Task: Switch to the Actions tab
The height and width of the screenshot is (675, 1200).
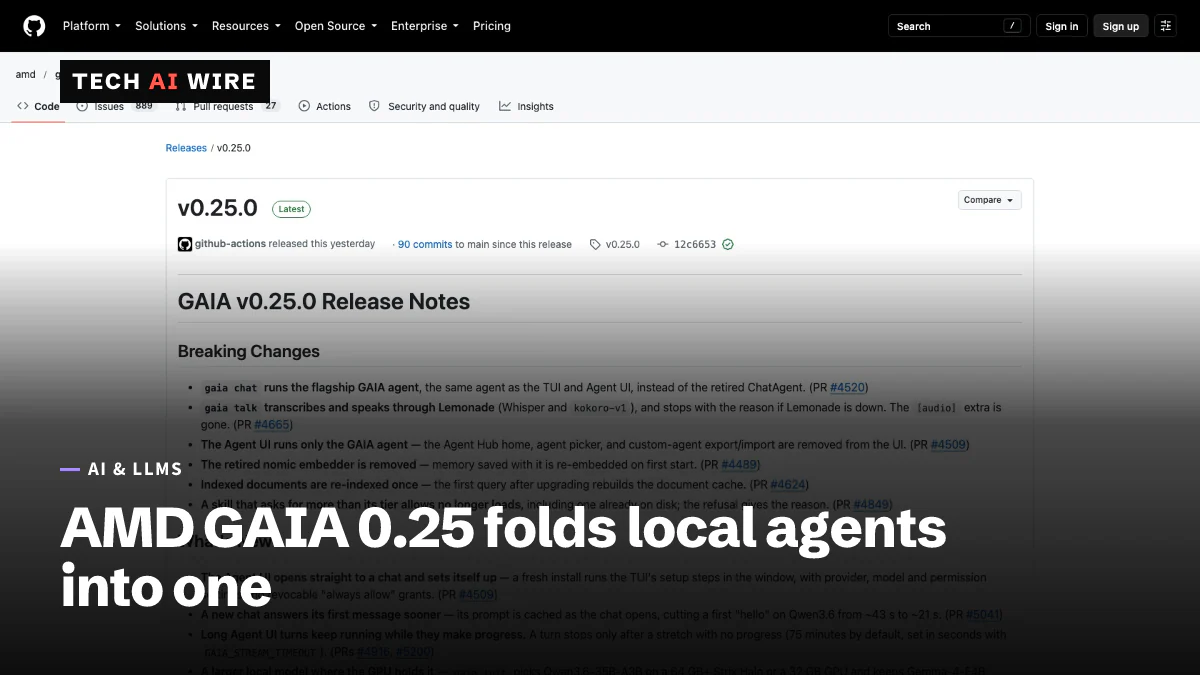Action: tap(325, 106)
